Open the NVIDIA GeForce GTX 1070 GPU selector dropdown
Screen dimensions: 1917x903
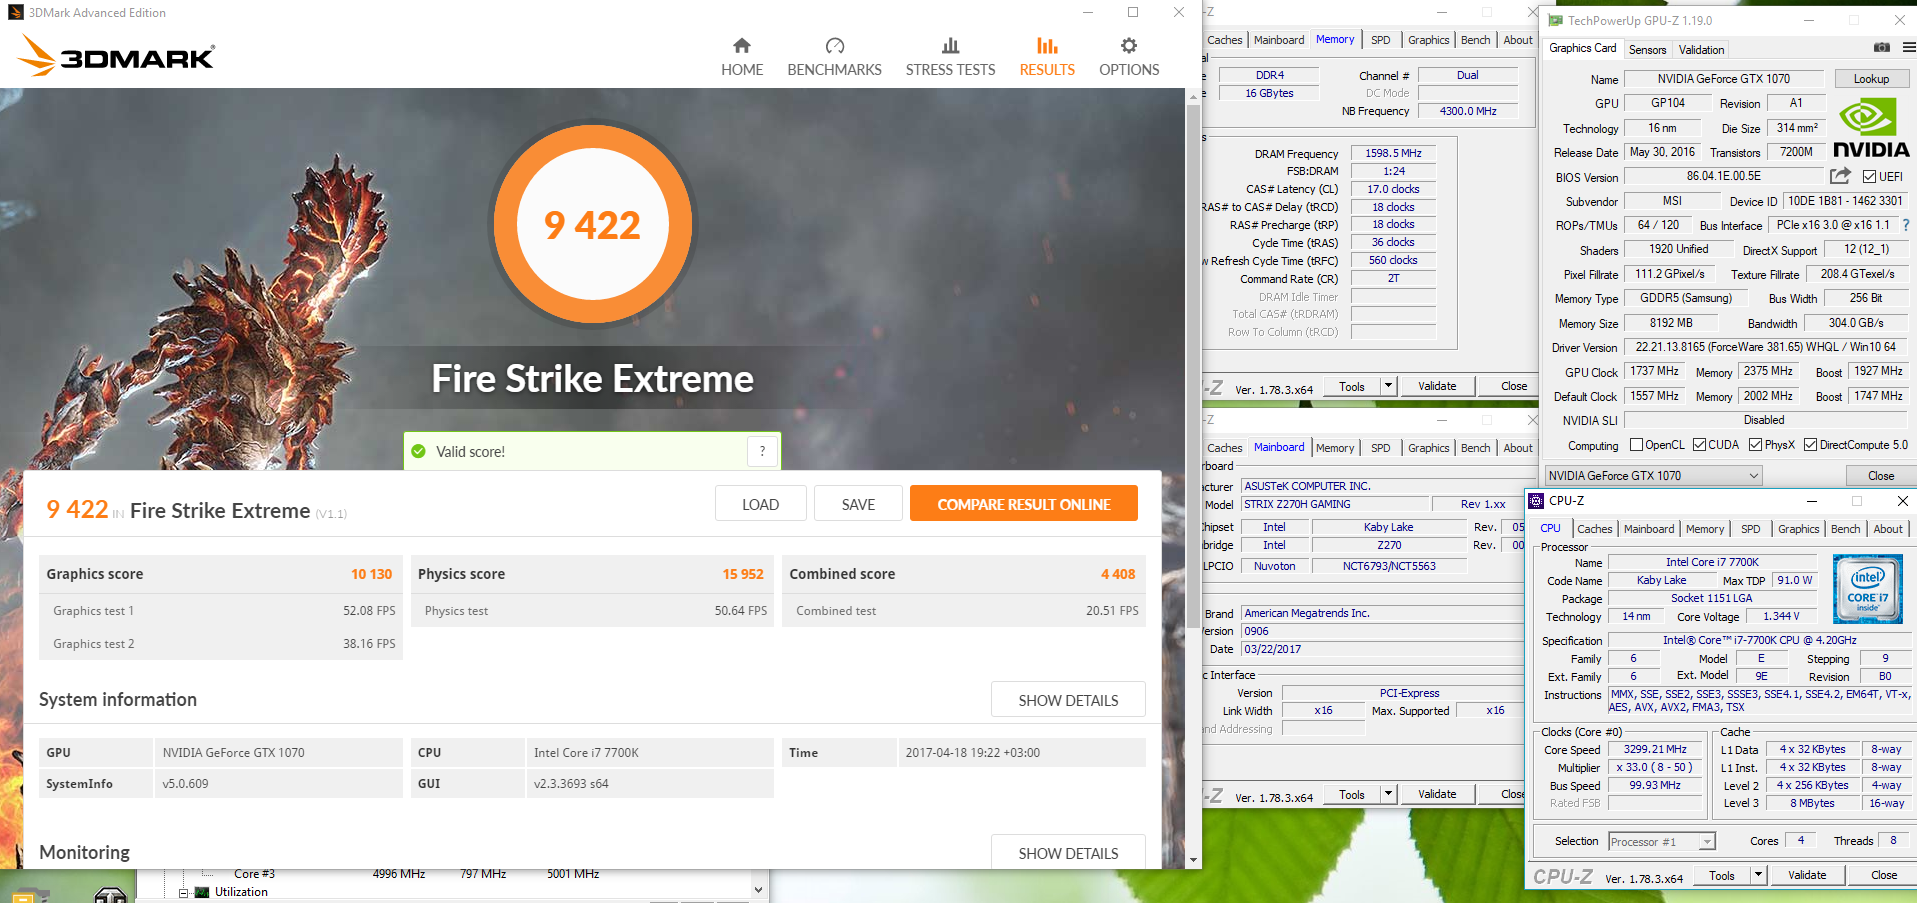pos(1653,476)
